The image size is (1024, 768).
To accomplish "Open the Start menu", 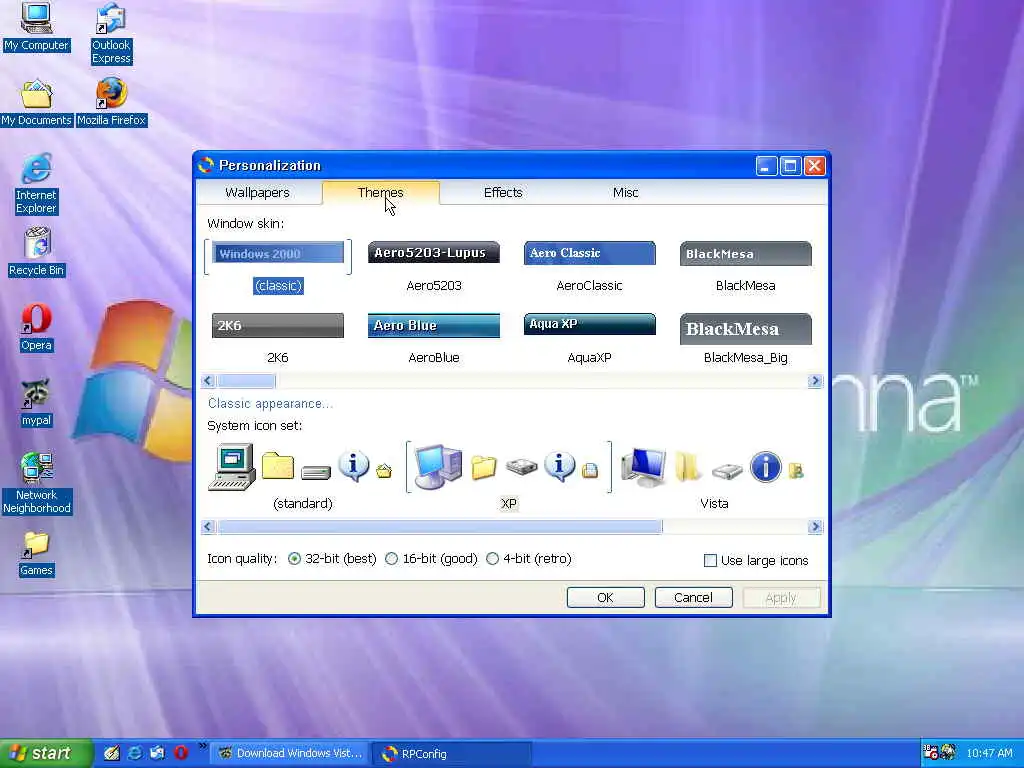I will 46,753.
